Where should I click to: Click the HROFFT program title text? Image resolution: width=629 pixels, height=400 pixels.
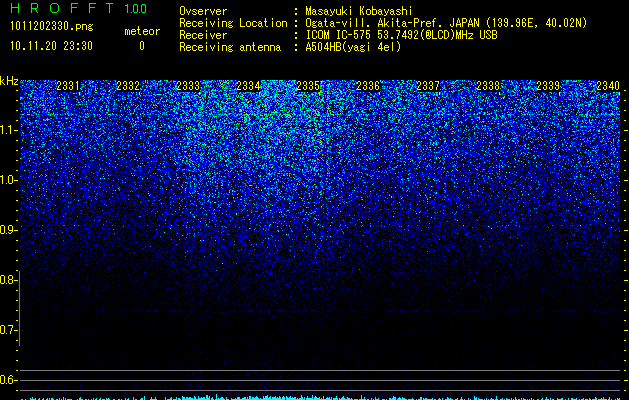point(61,8)
